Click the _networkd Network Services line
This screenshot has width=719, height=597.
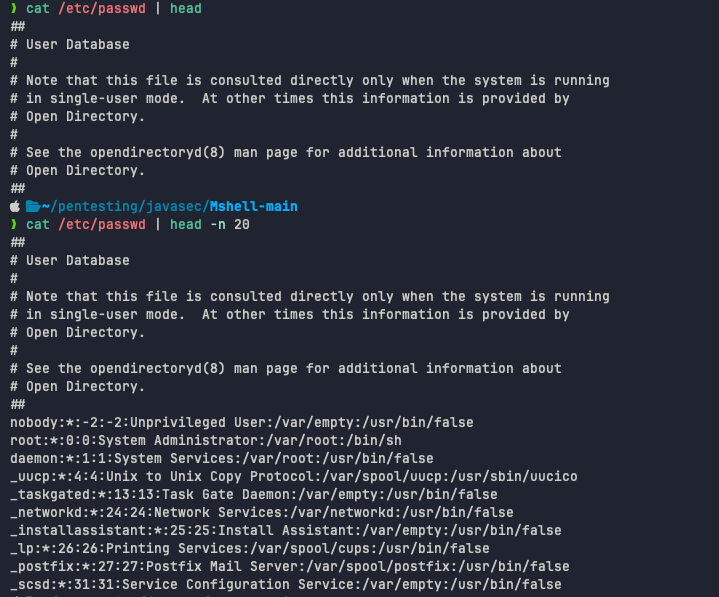tap(262, 512)
